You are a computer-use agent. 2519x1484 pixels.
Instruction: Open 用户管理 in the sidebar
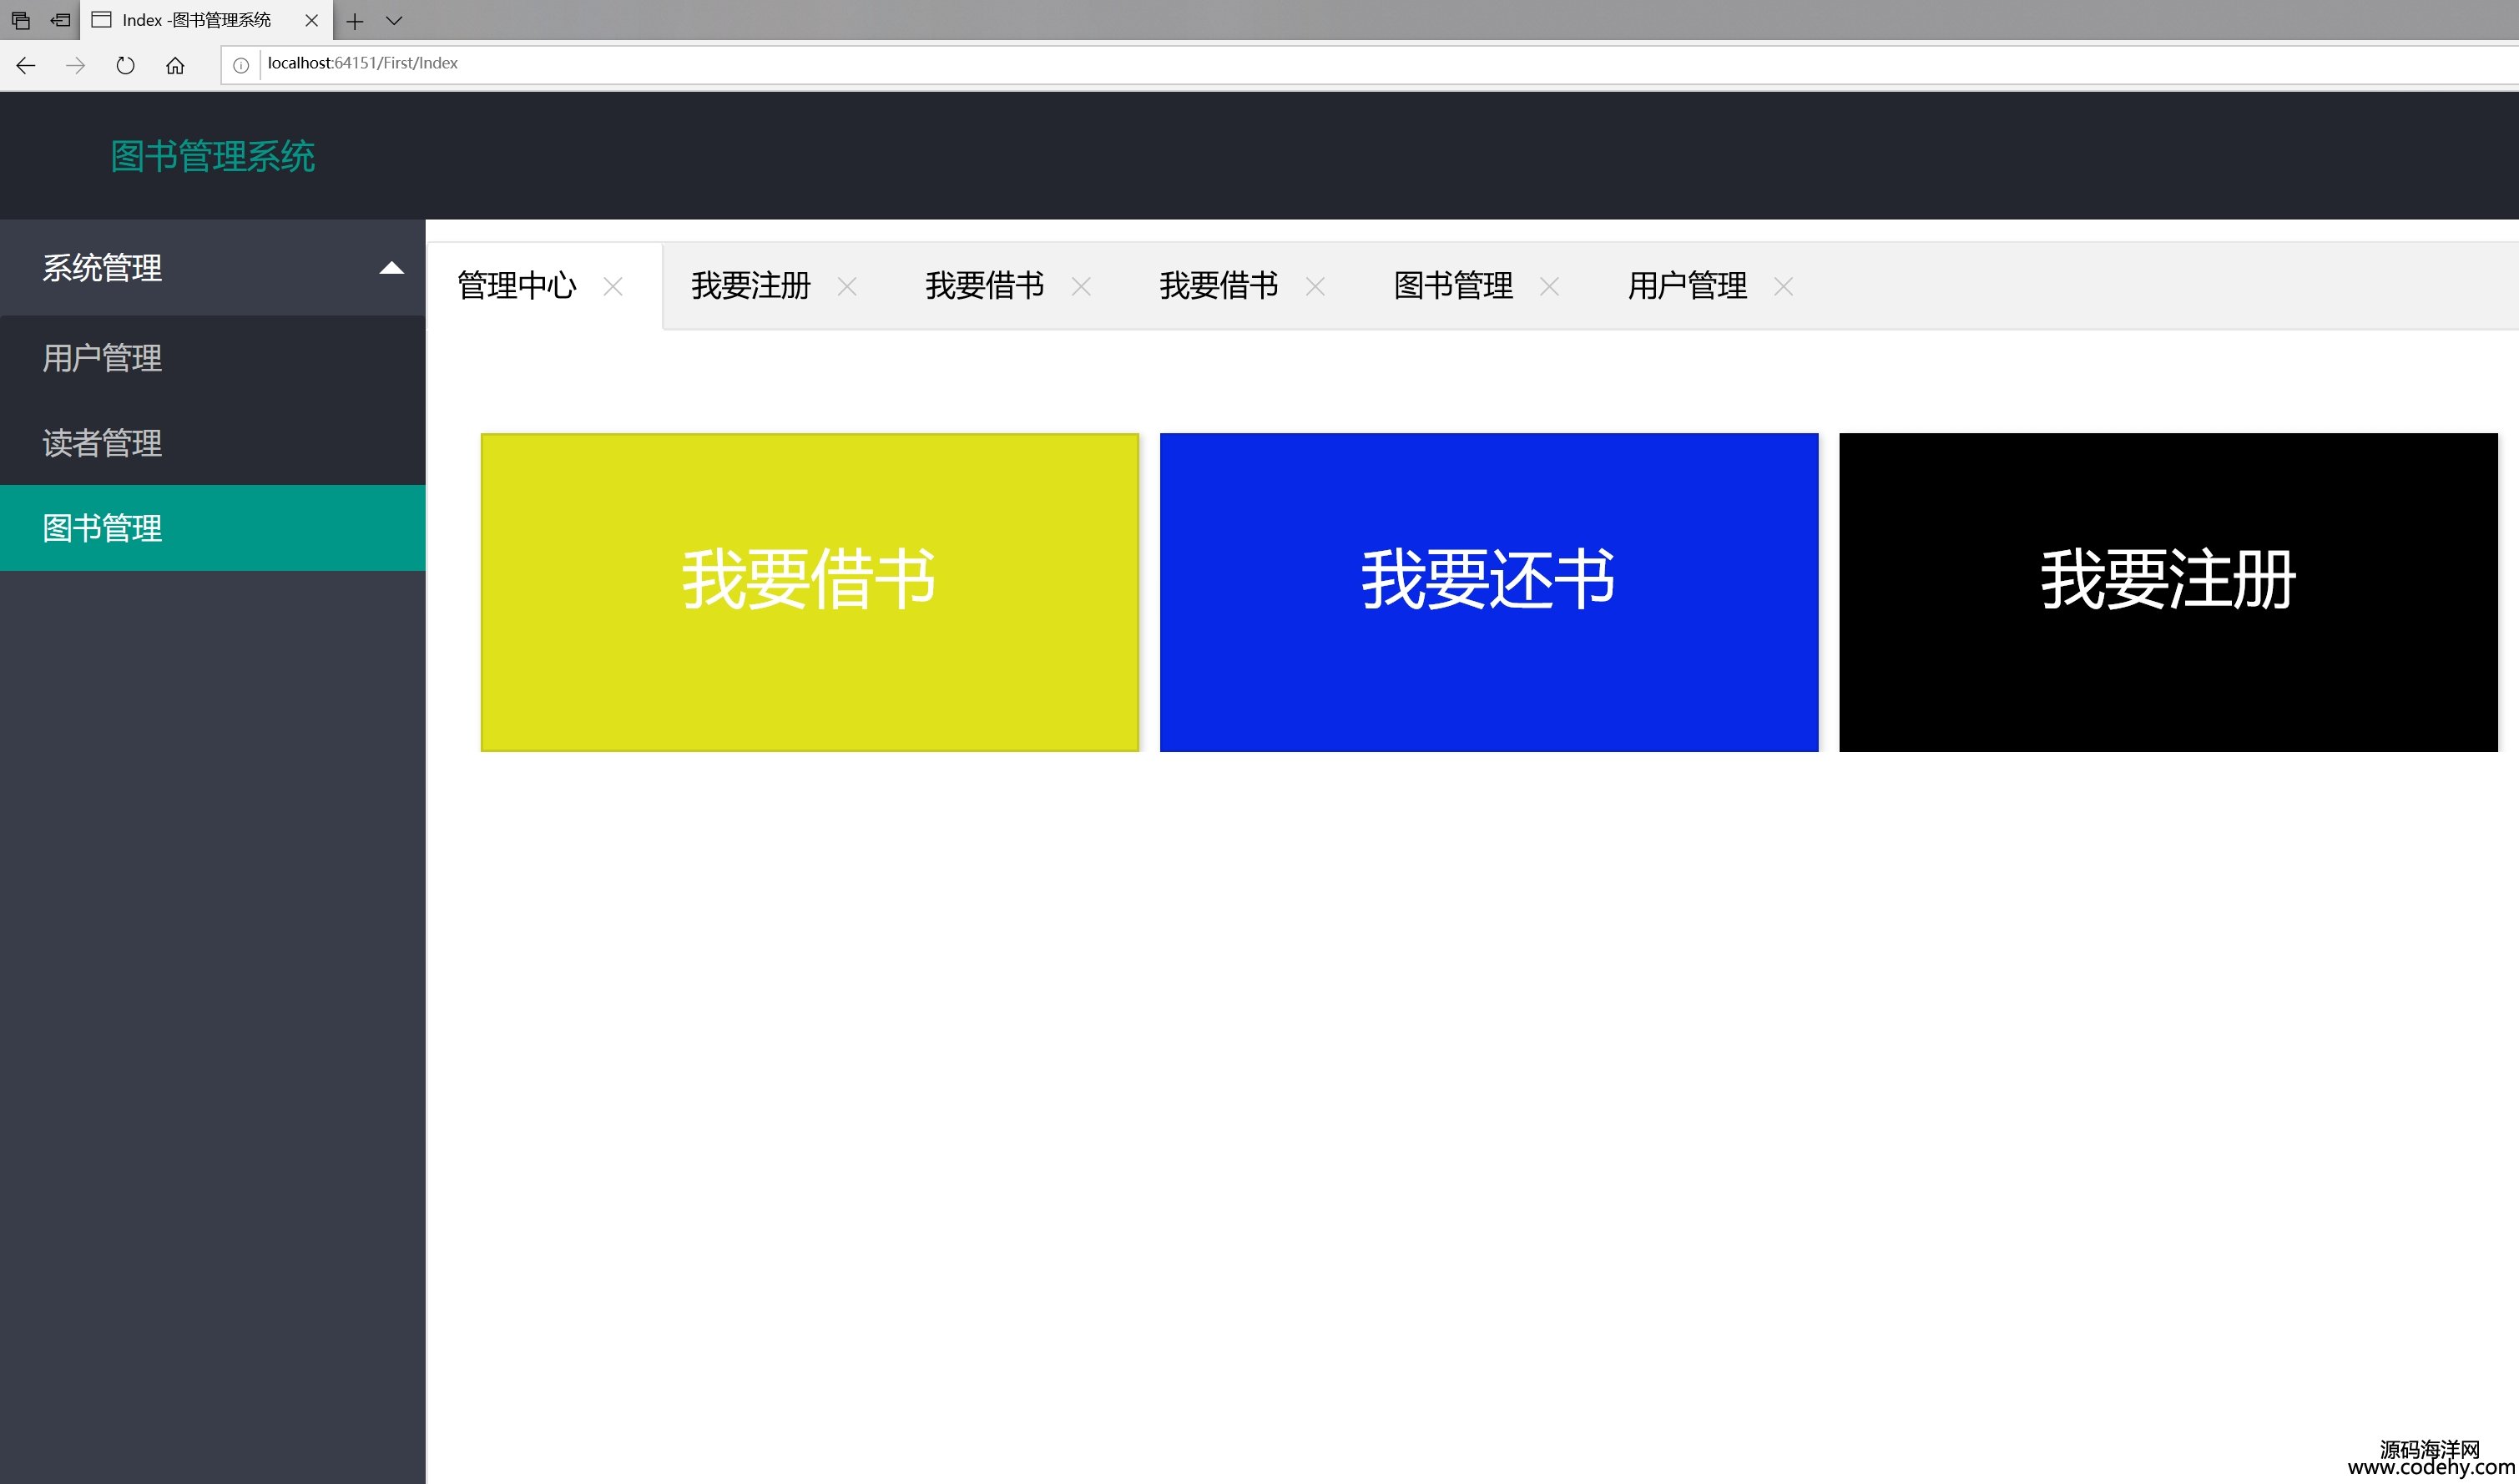tap(212, 358)
